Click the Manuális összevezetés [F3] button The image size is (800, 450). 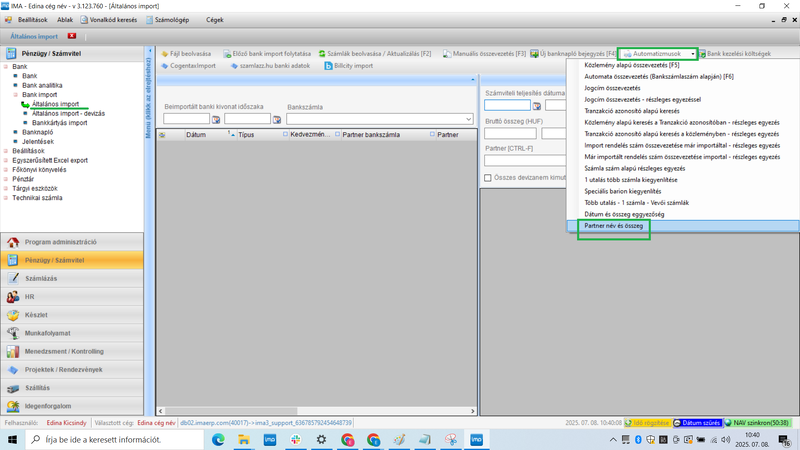(485, 54)
